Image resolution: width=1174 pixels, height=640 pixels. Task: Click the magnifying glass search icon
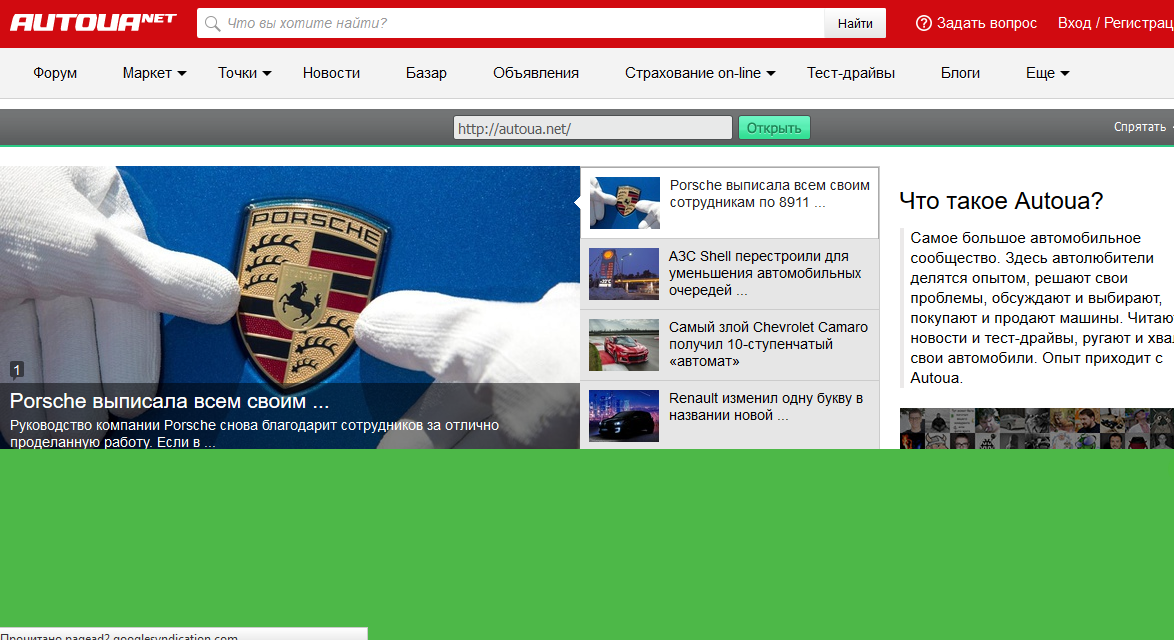[212, 23]
